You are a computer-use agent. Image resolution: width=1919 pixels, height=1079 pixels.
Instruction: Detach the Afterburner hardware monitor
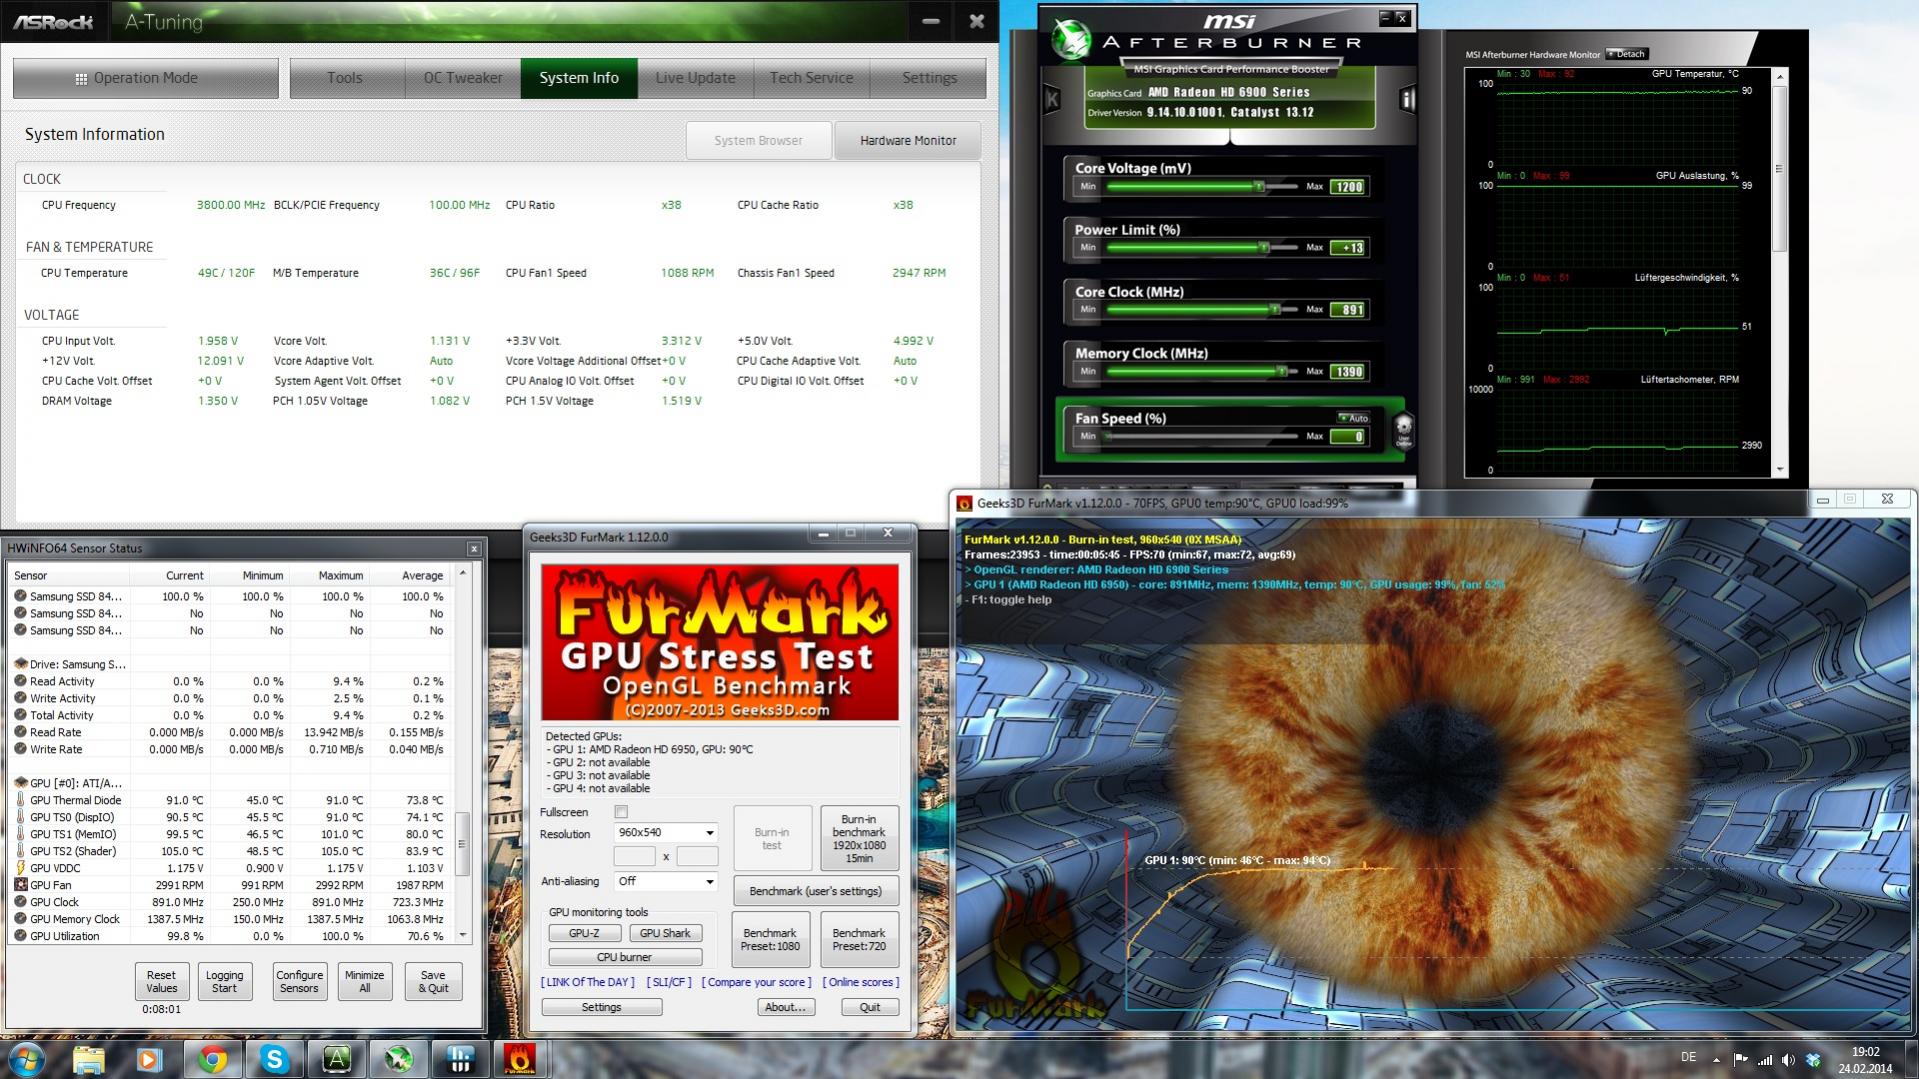(x=1626, y=54)
